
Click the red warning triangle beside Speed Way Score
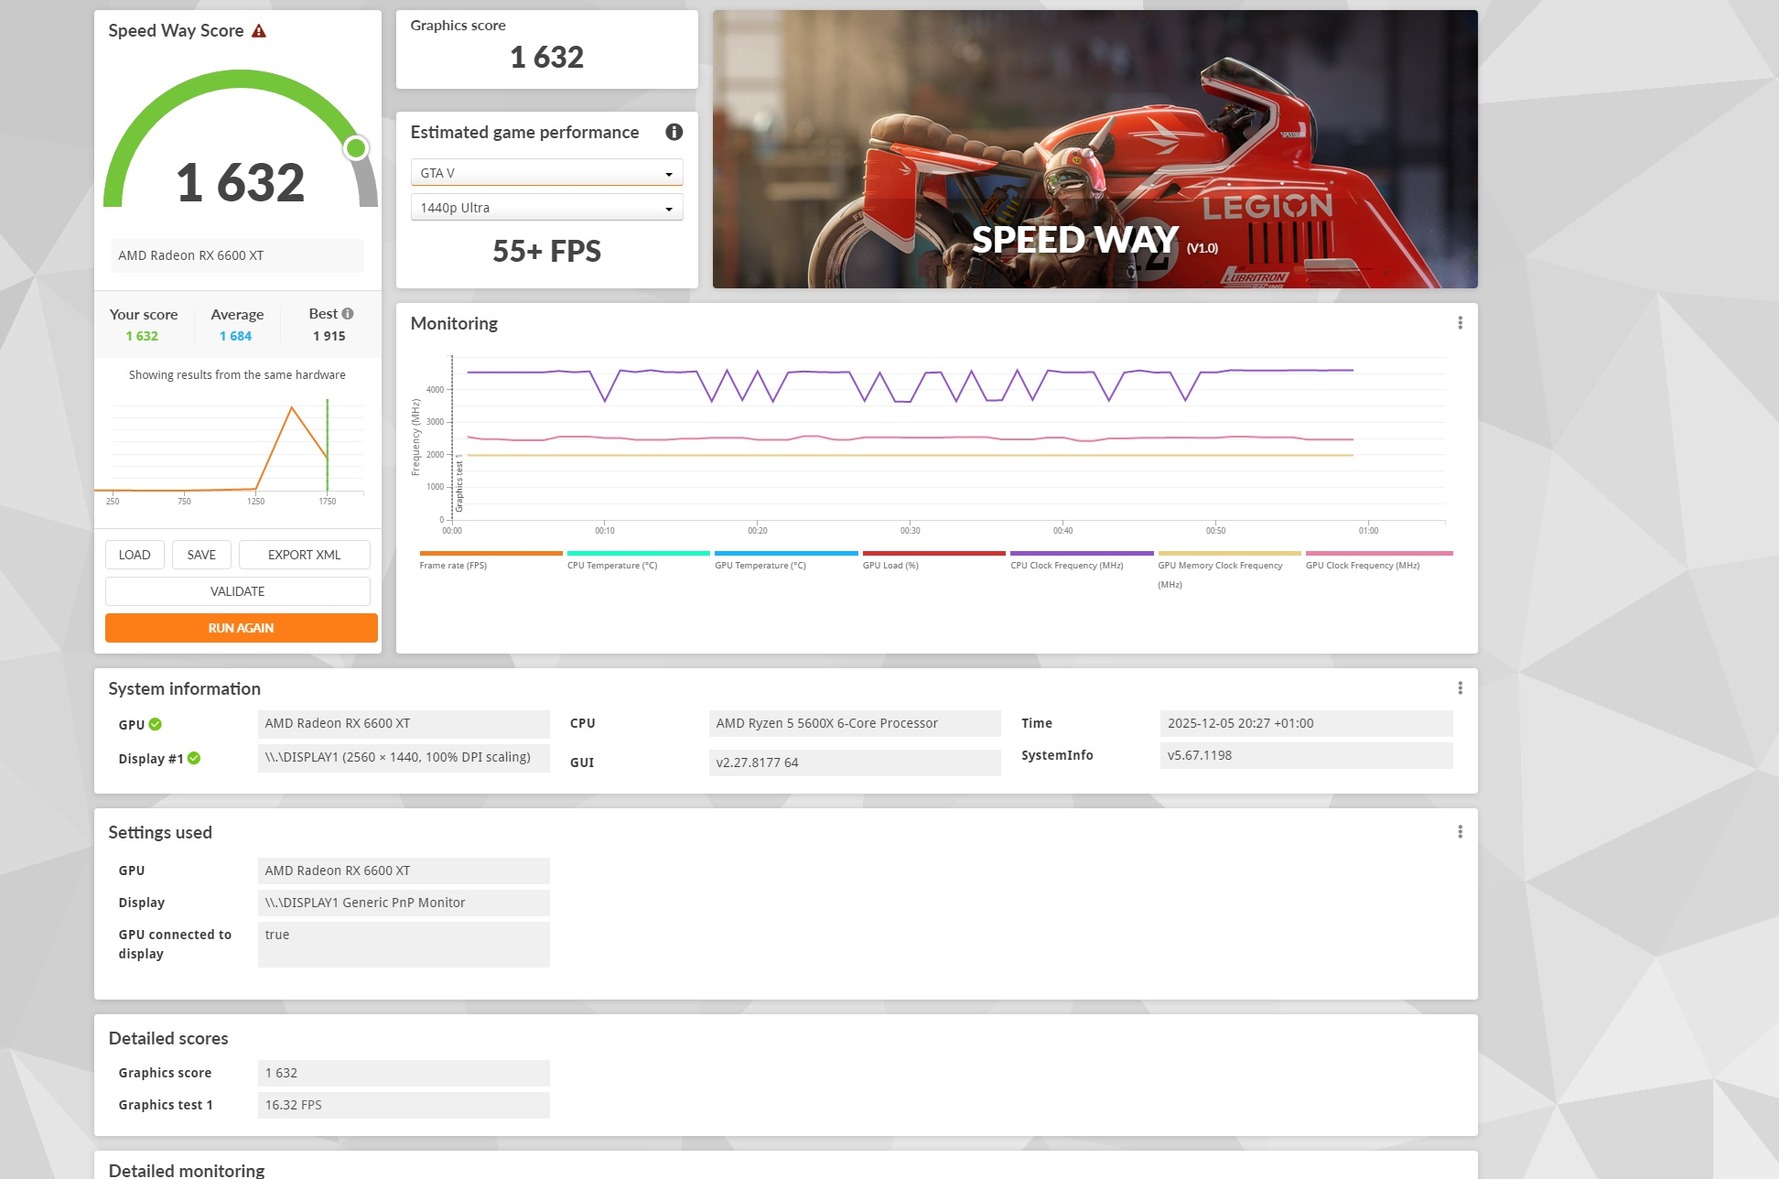point(259,31)
